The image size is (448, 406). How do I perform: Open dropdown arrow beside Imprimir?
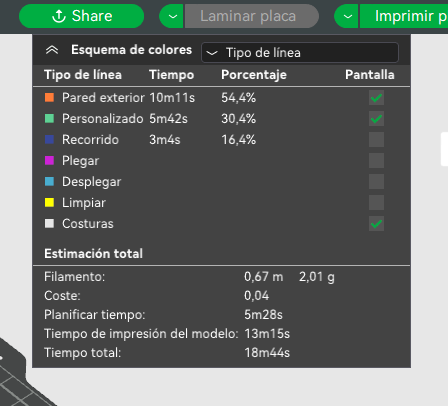[x=347, y=16]
